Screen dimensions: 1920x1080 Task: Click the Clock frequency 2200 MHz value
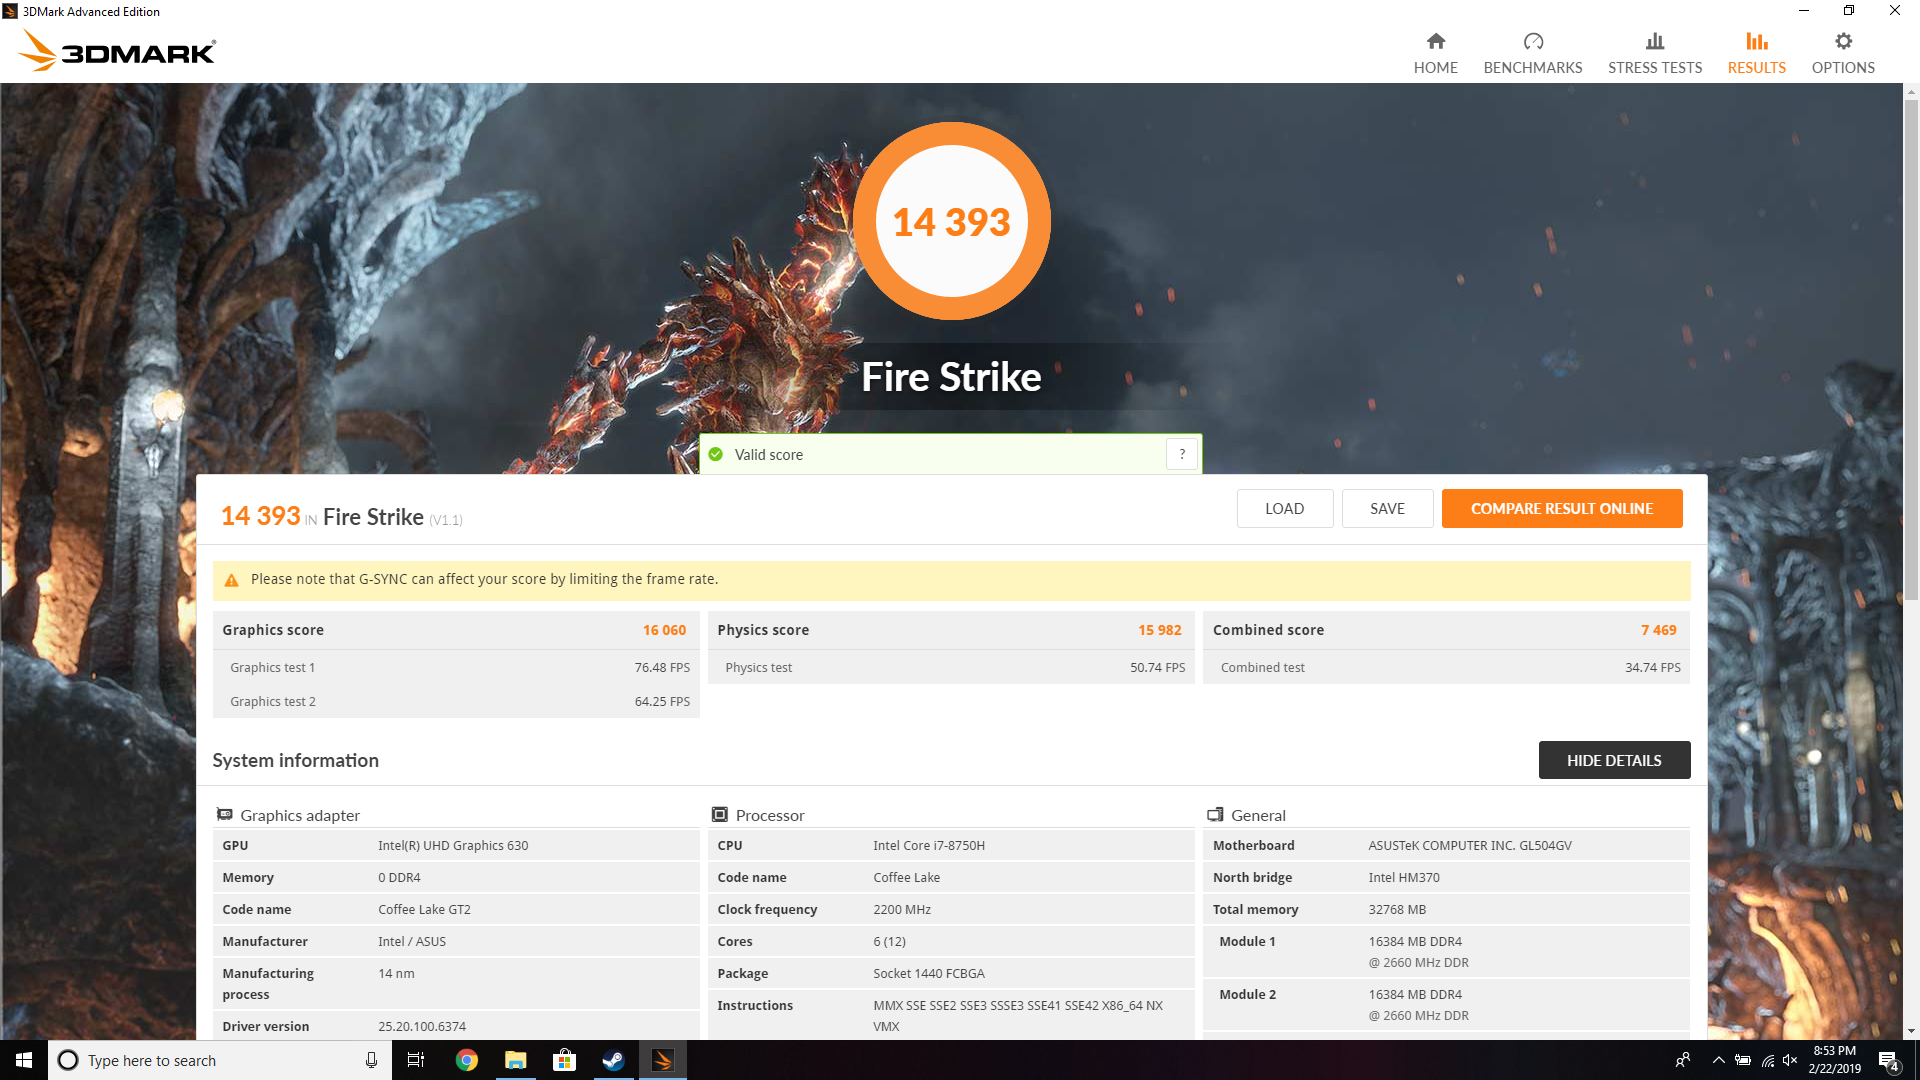click(902, 909)
